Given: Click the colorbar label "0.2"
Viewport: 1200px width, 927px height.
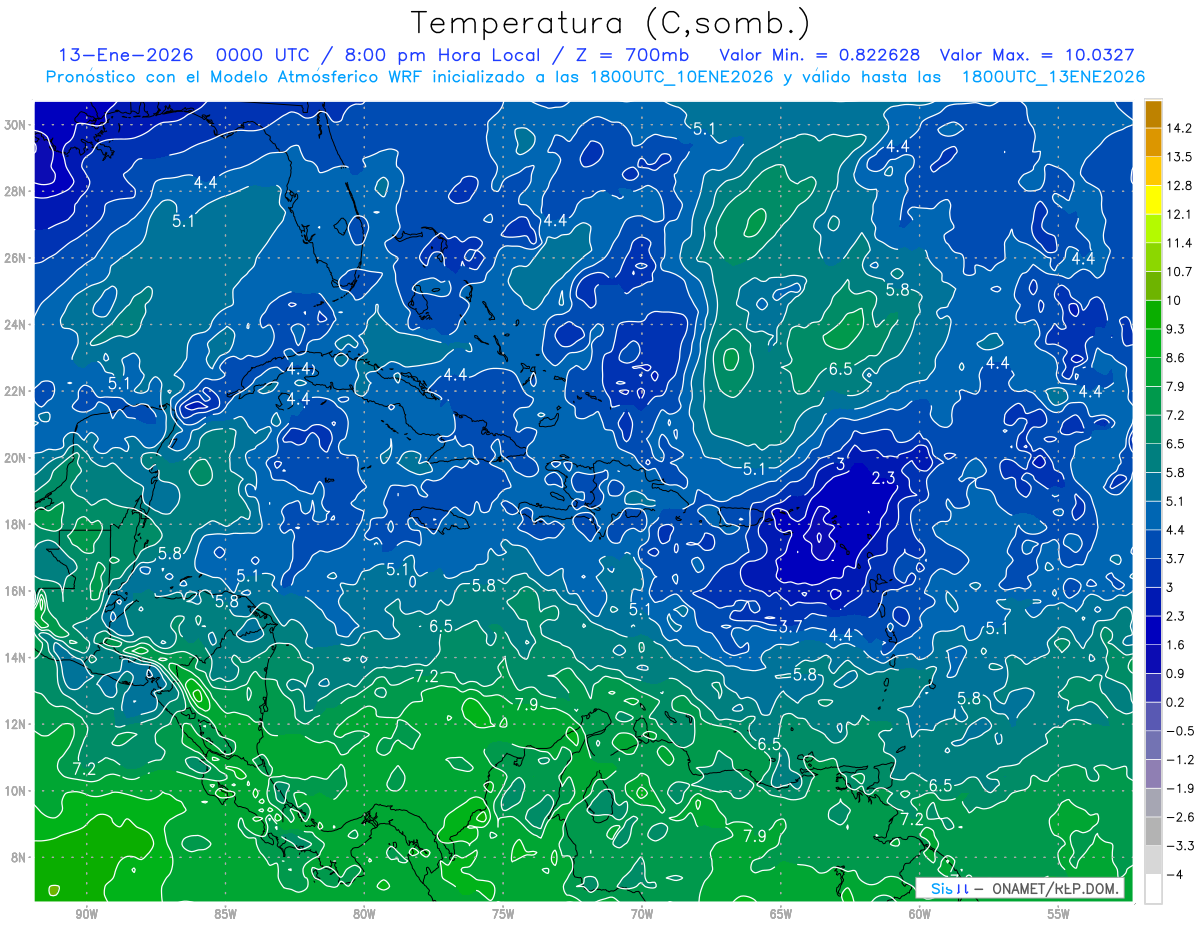Looking at the screenshot, I should pyautogui.click(x=1176, y=702).
